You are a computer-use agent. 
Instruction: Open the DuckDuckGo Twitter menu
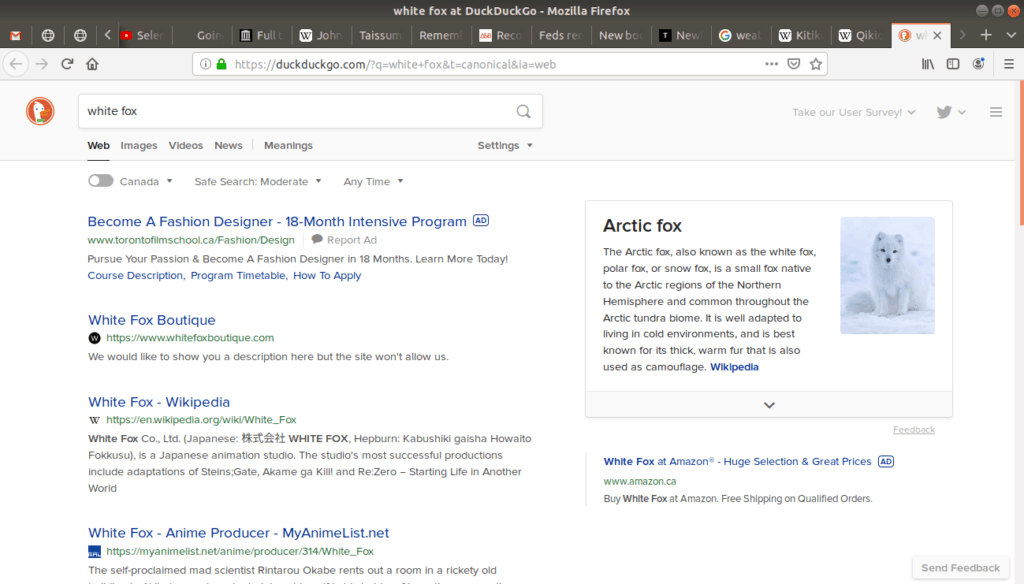950,112
